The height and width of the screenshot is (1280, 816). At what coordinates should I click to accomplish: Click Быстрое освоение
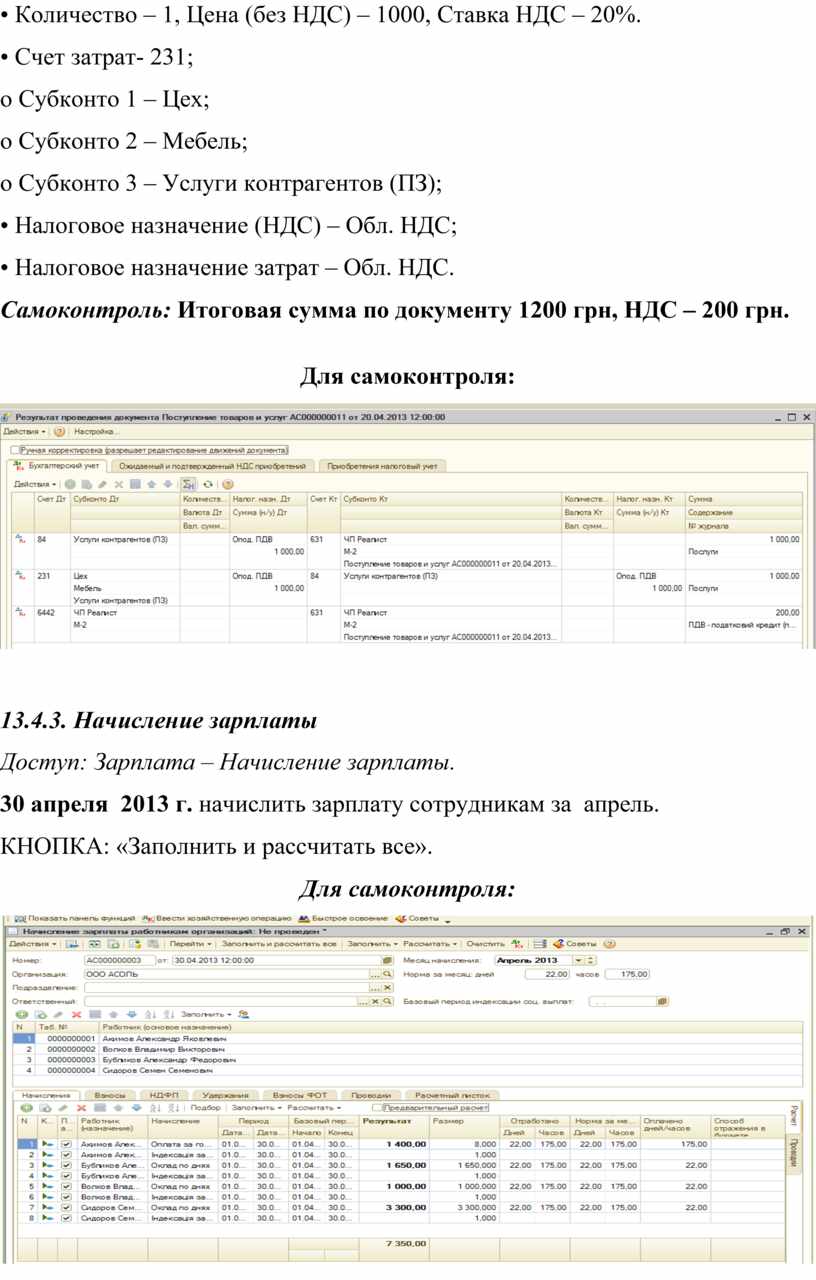tap(343, 918)
